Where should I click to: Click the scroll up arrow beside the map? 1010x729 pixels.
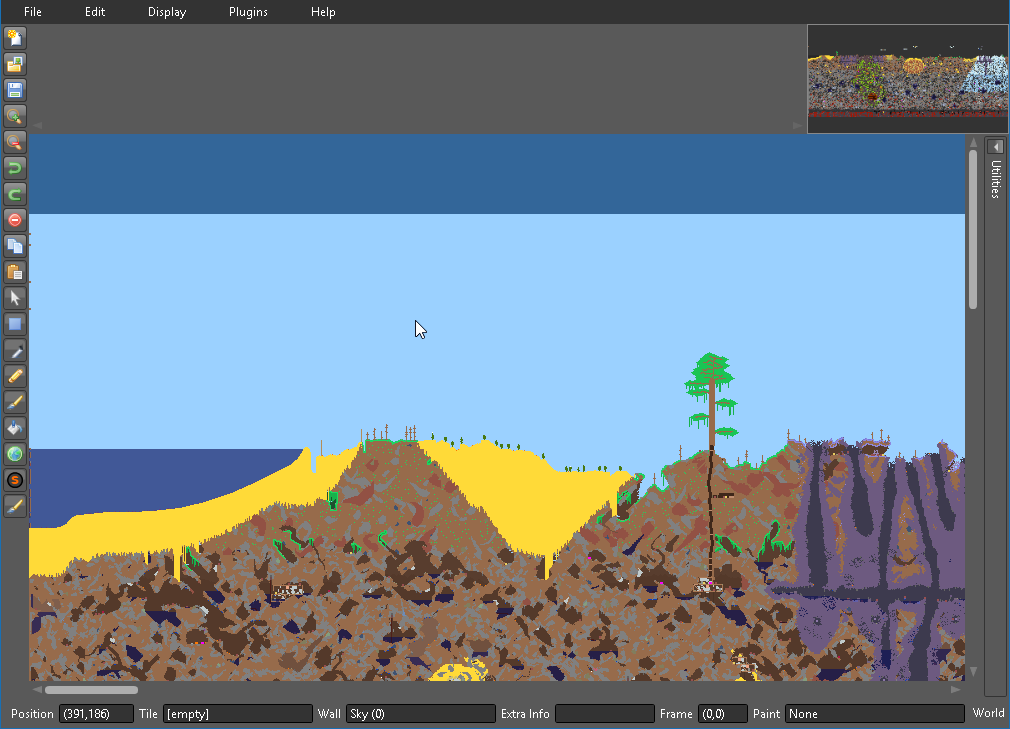(x=973, y=142)
